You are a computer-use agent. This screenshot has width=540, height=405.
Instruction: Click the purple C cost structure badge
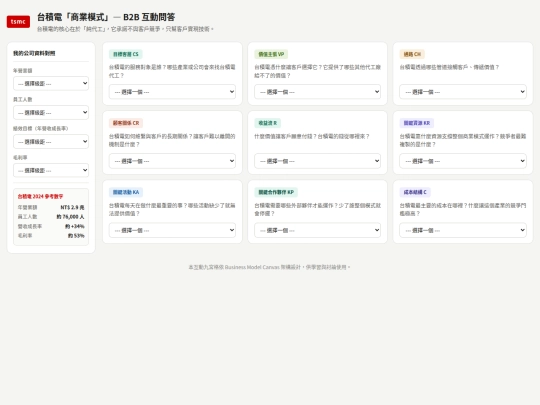[415, 192]
